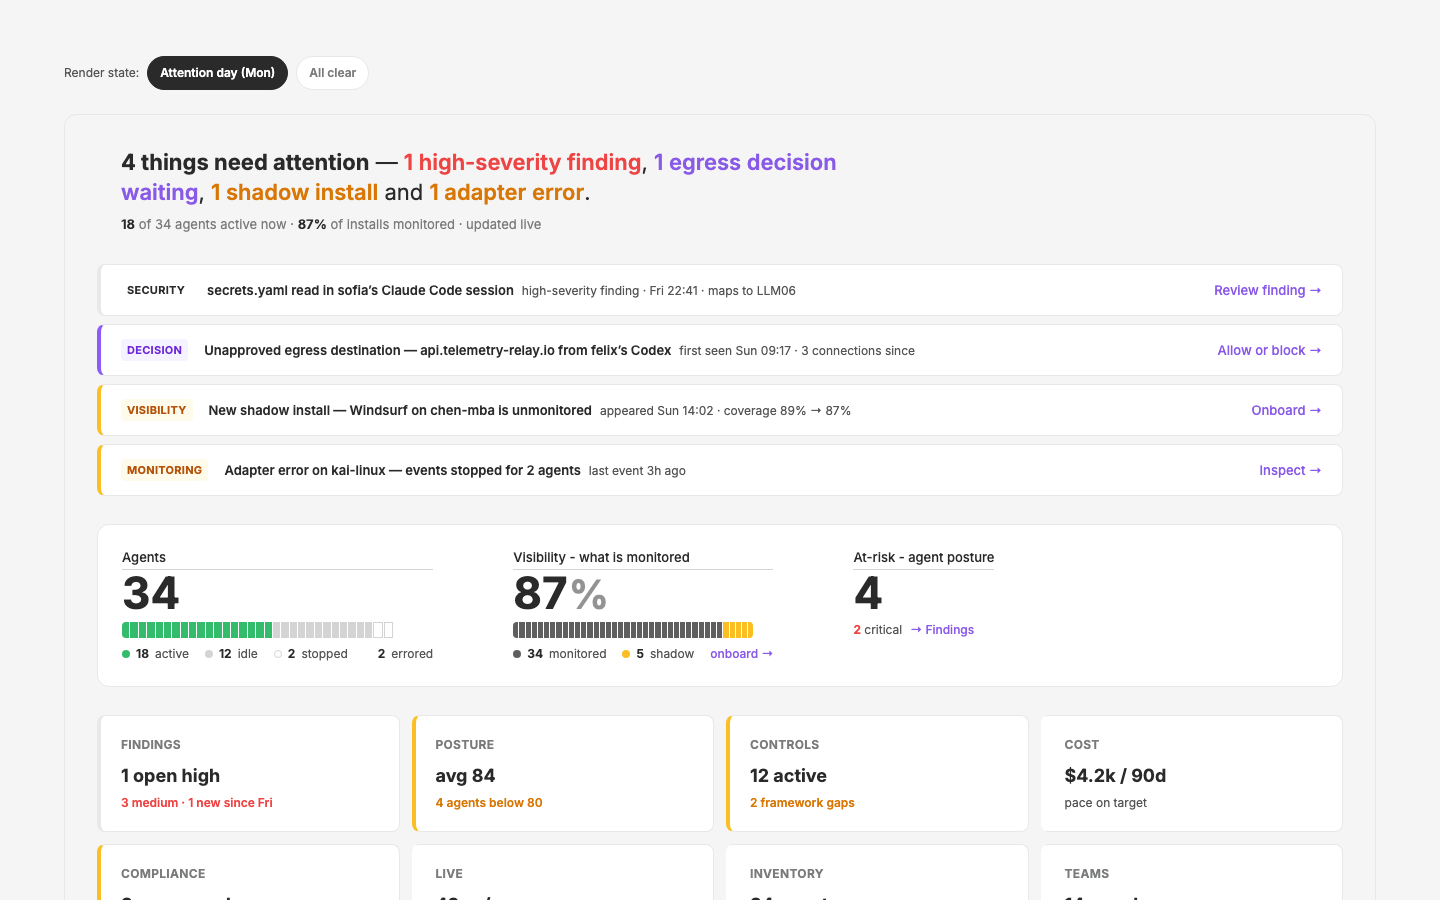Screen dimensions: 1440x900
Task: Click the MONITORING badge
Action: coord(164,470)
